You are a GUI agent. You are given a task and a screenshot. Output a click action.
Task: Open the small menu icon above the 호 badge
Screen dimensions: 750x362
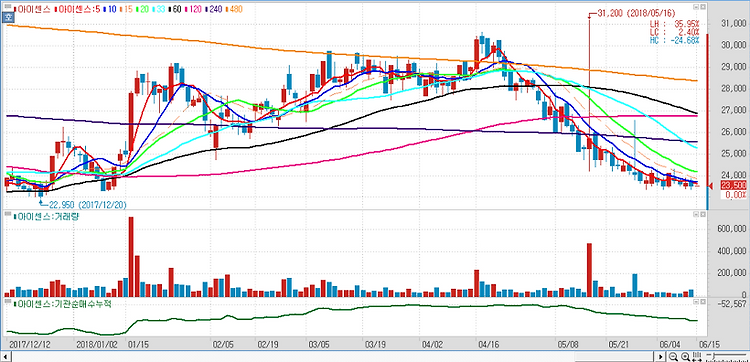(x=8, y=6)
